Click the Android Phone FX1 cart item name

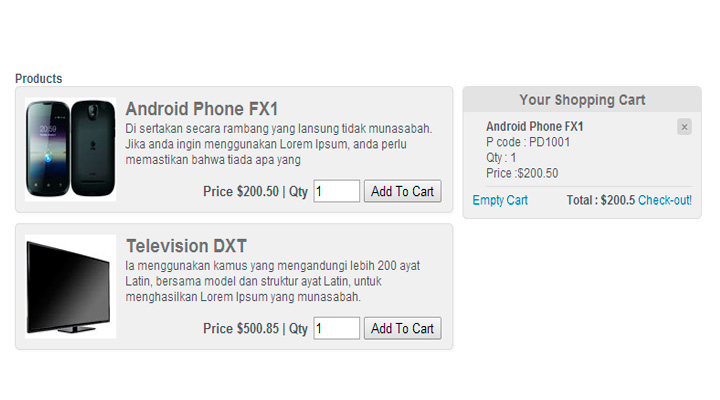click(x=534, y=126)
